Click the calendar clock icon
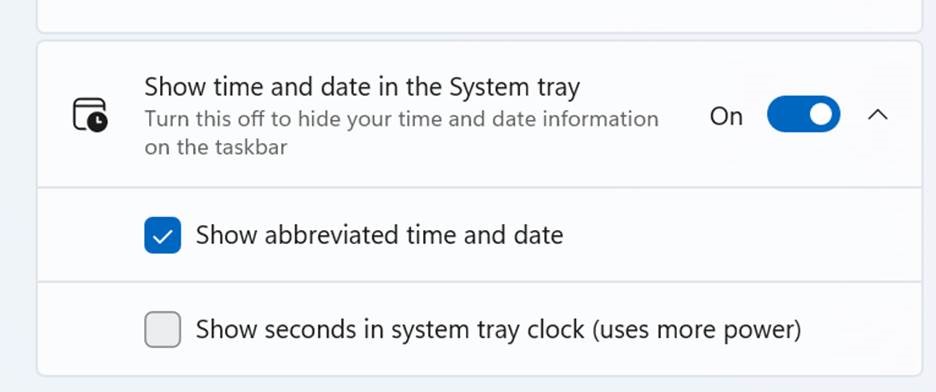Screen dimensions: 936x392 (90, 115)
